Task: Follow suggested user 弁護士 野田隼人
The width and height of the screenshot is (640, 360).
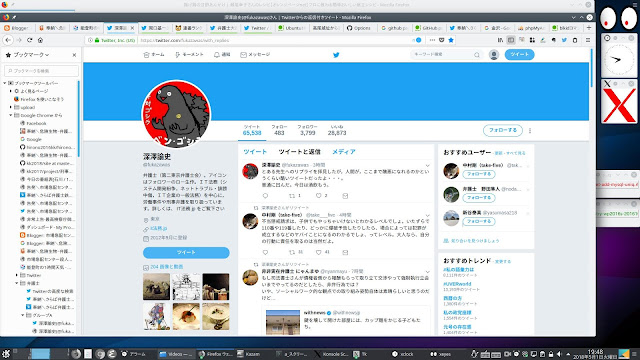Action: point(479,198)
